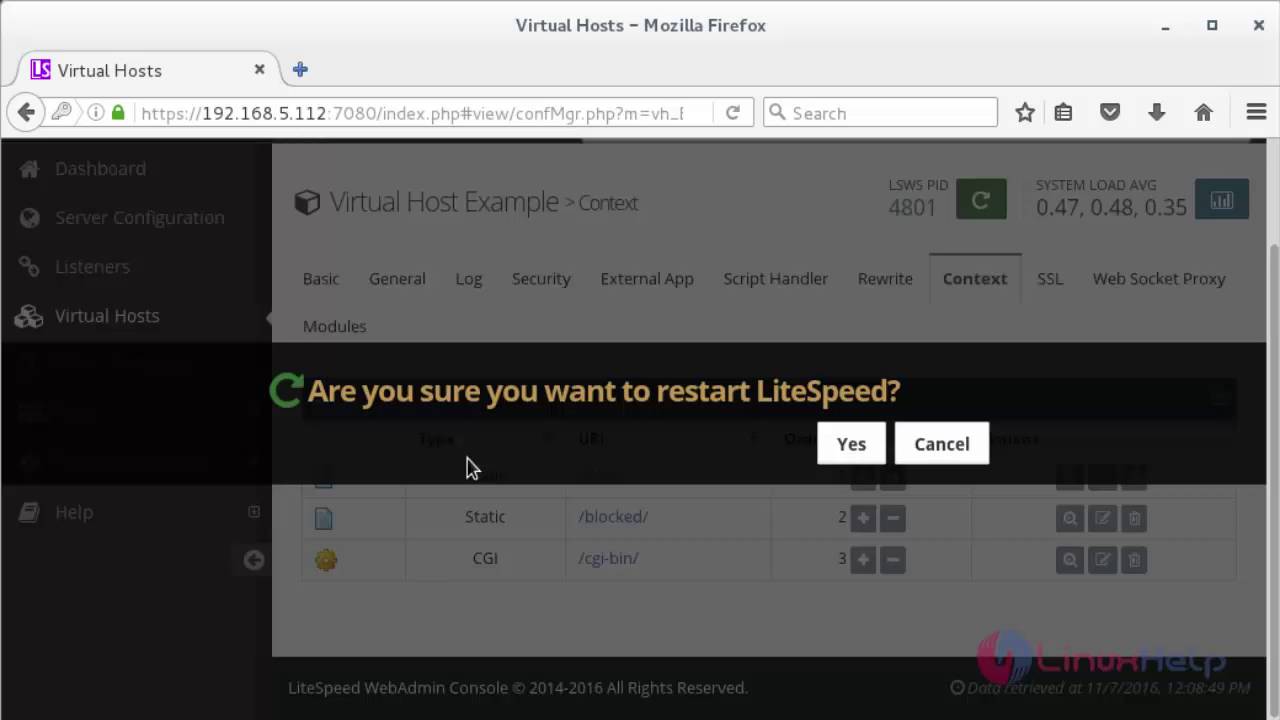1280x720 pixels.
Task: Open Listeners in the sidebar
Action: (92, 266)
